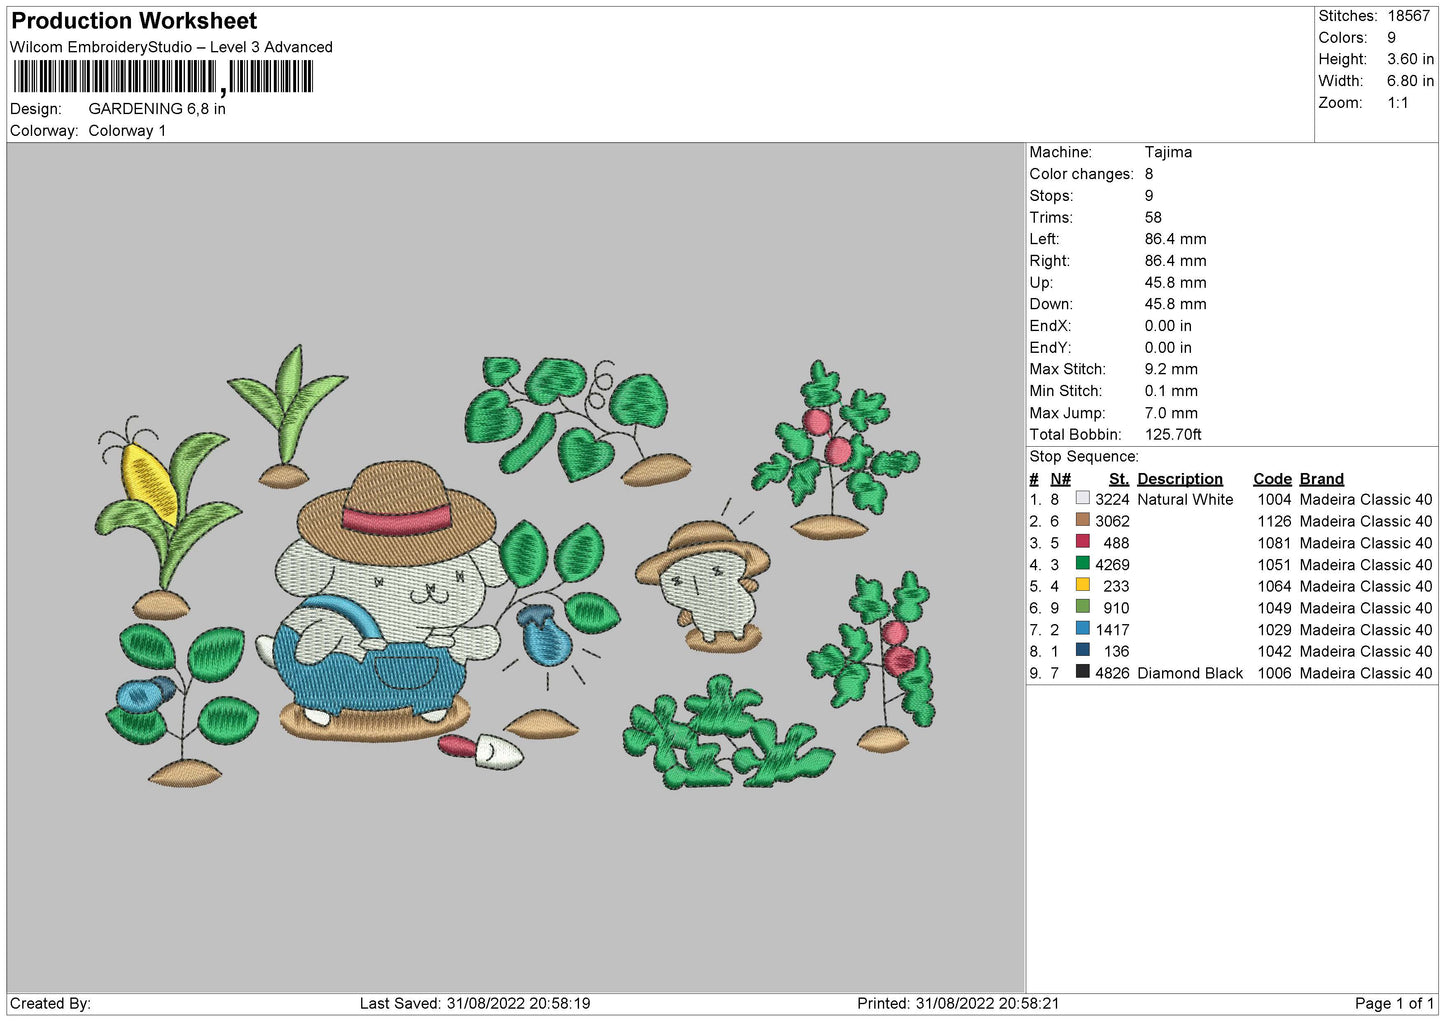Click the 'Diamond Black' description text
The width and height of the screenshot is (1445, 1021).
pos(1190,673)
